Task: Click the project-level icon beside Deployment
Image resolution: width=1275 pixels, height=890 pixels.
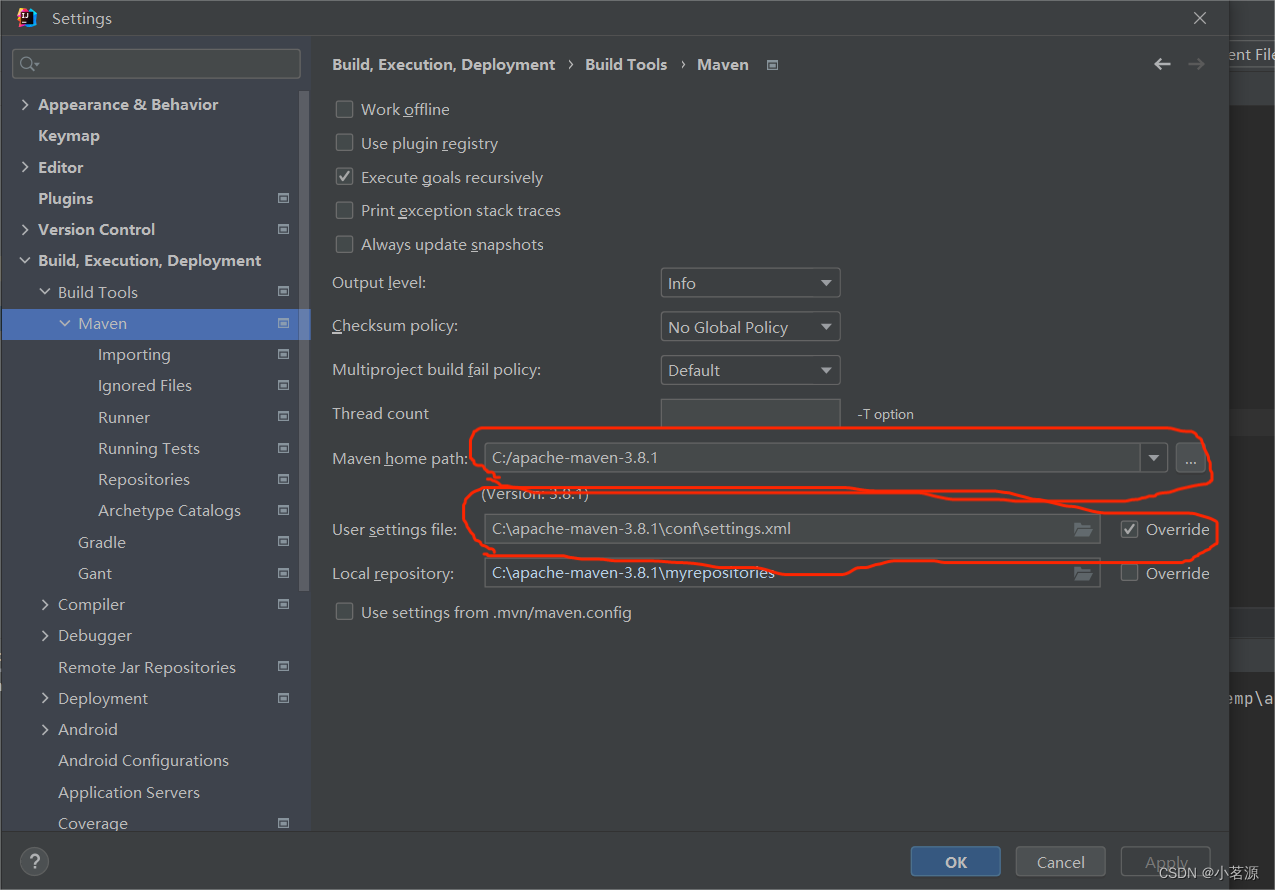Action: coord(283,698)
